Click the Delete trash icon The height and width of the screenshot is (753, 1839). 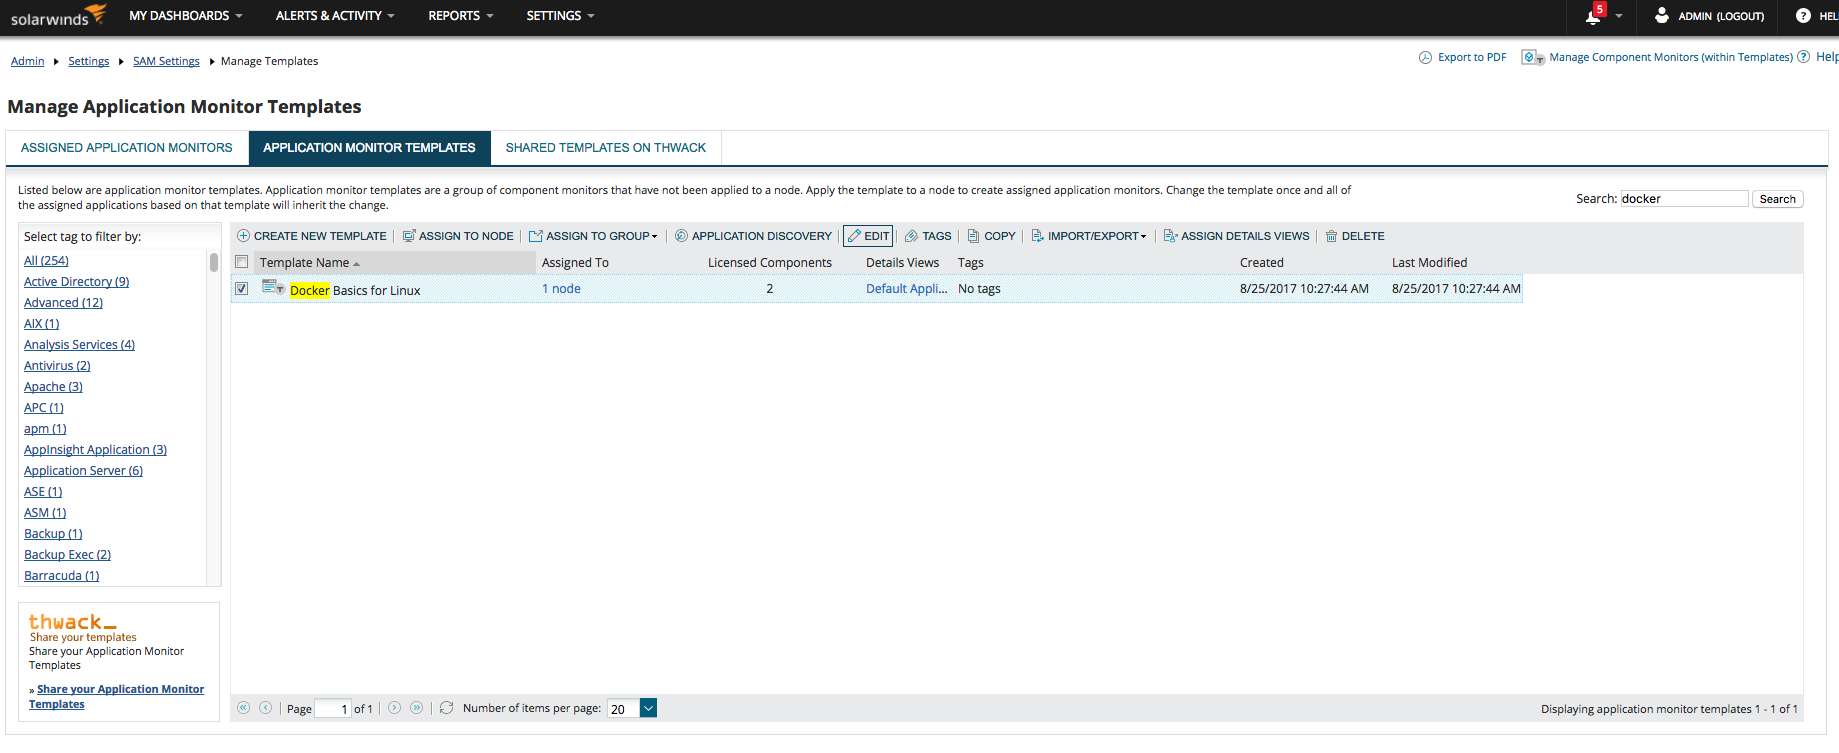pos(1331,236)
